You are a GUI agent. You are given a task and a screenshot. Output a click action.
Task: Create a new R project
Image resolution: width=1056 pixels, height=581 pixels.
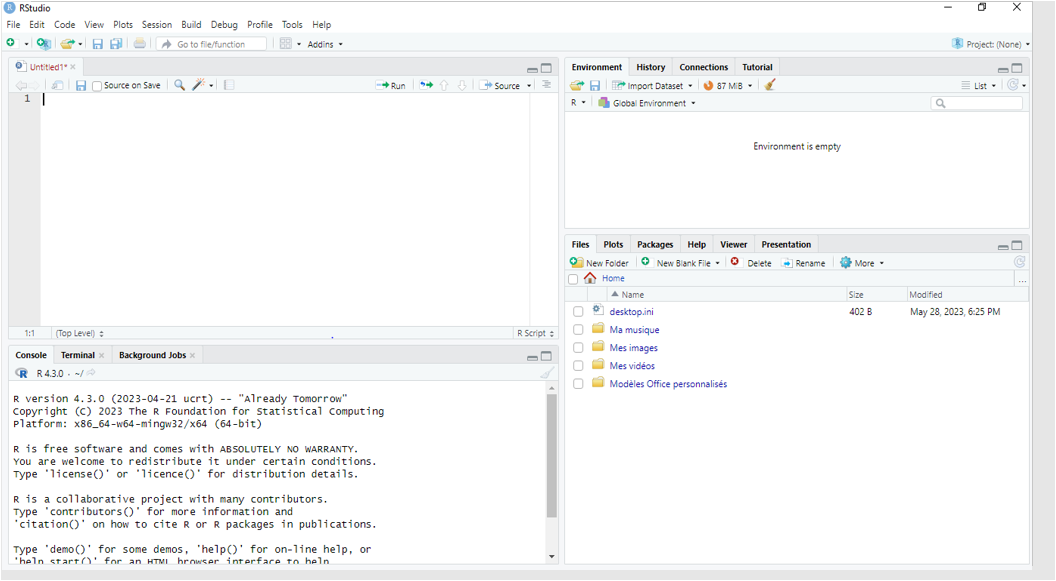42,44
